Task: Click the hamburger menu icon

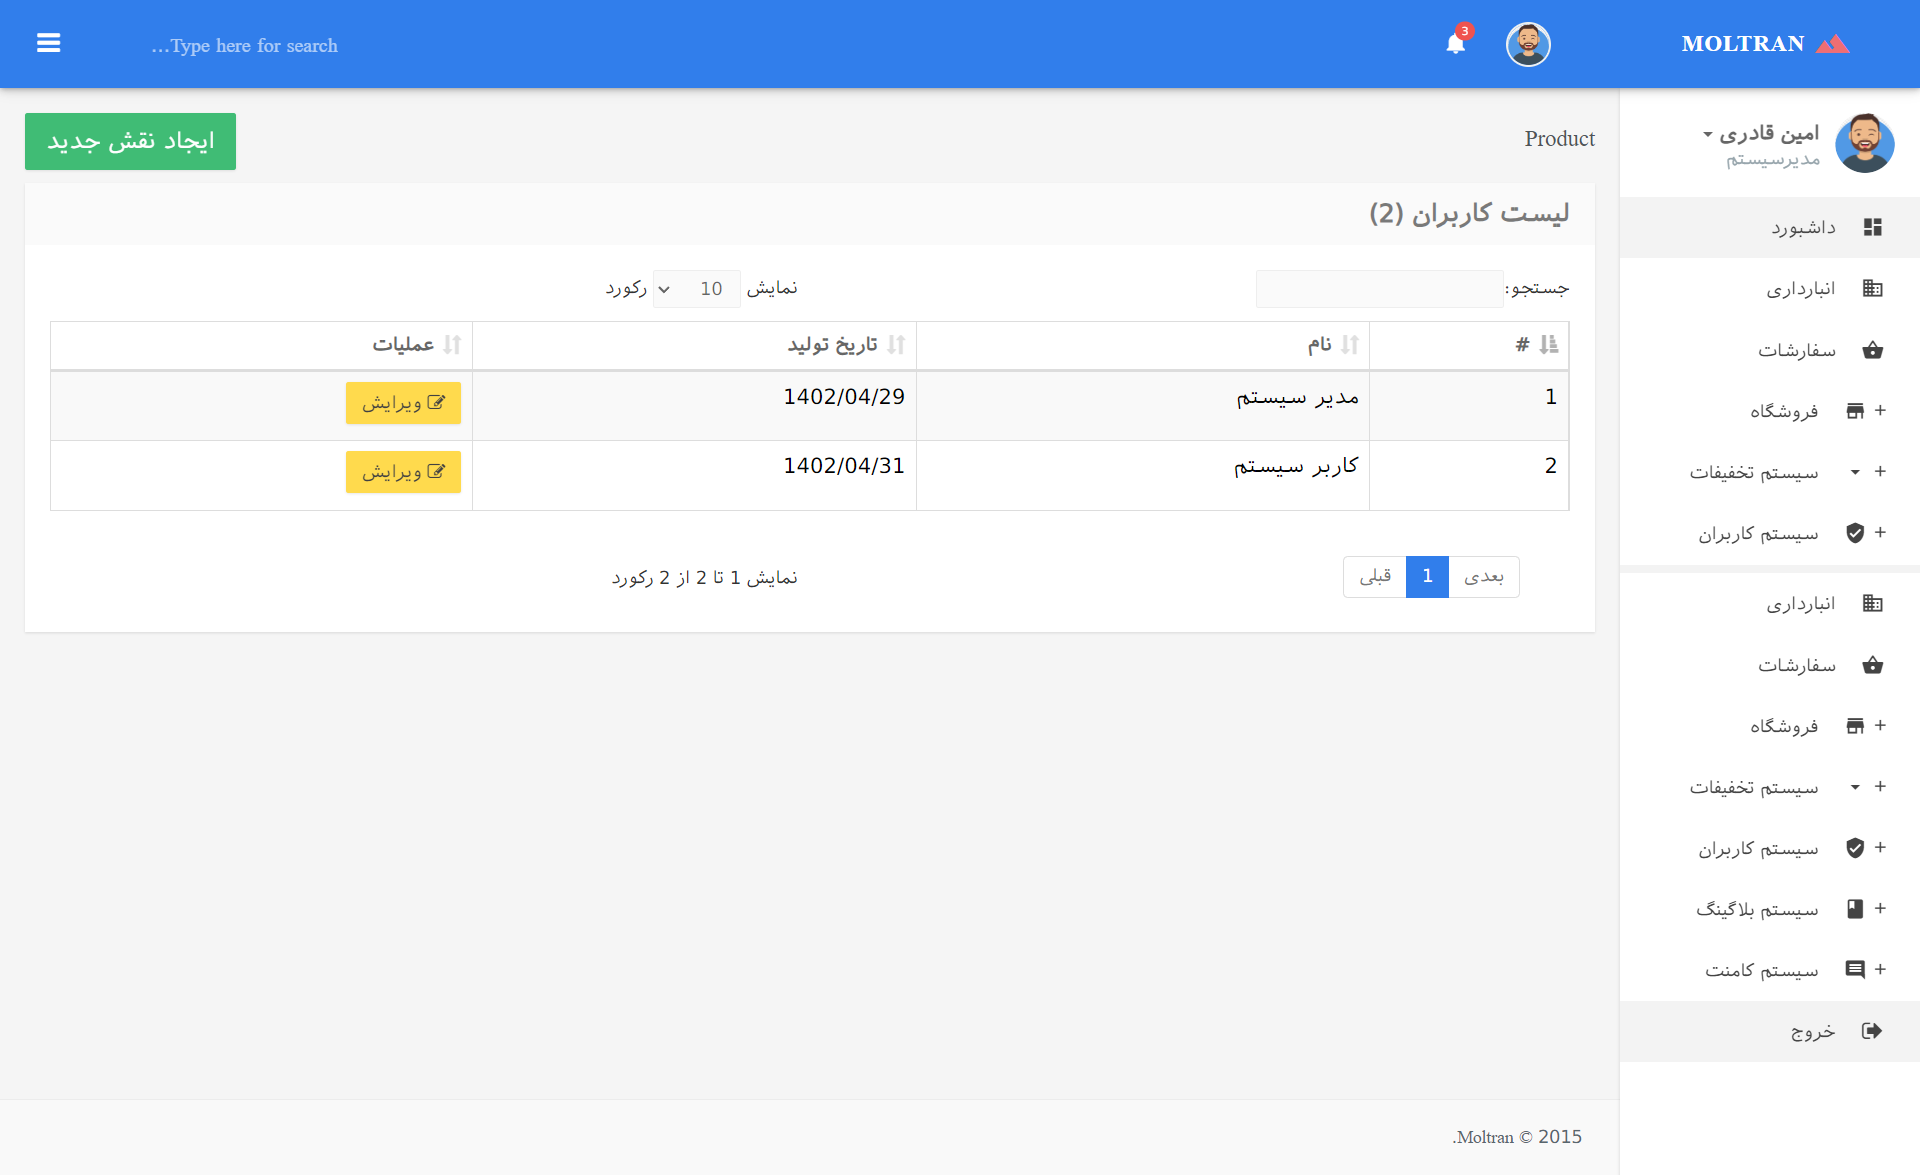Action: pos(48,43)
